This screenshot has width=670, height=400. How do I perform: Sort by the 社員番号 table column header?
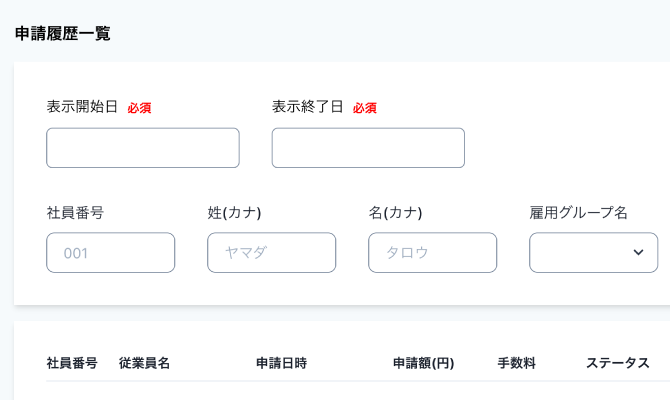[x=72, y=363]
